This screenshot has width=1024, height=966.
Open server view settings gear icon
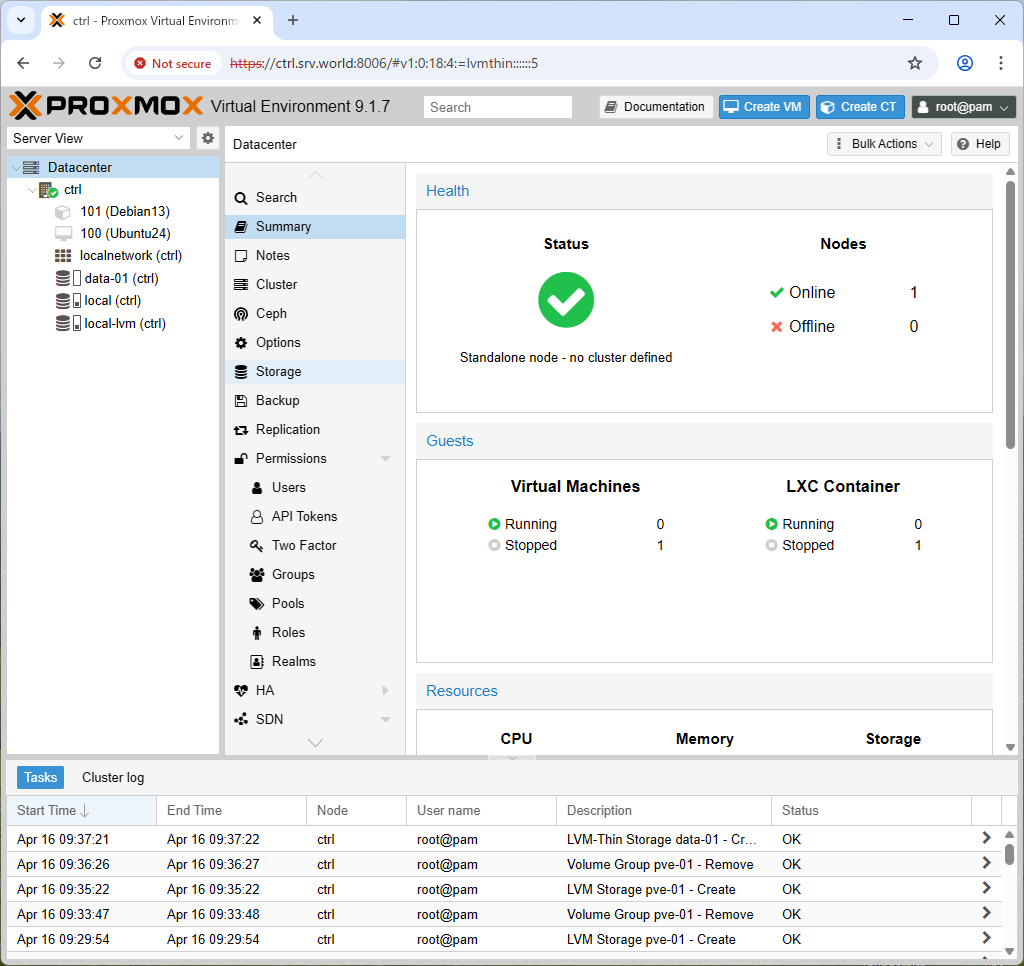click(208, 138)
